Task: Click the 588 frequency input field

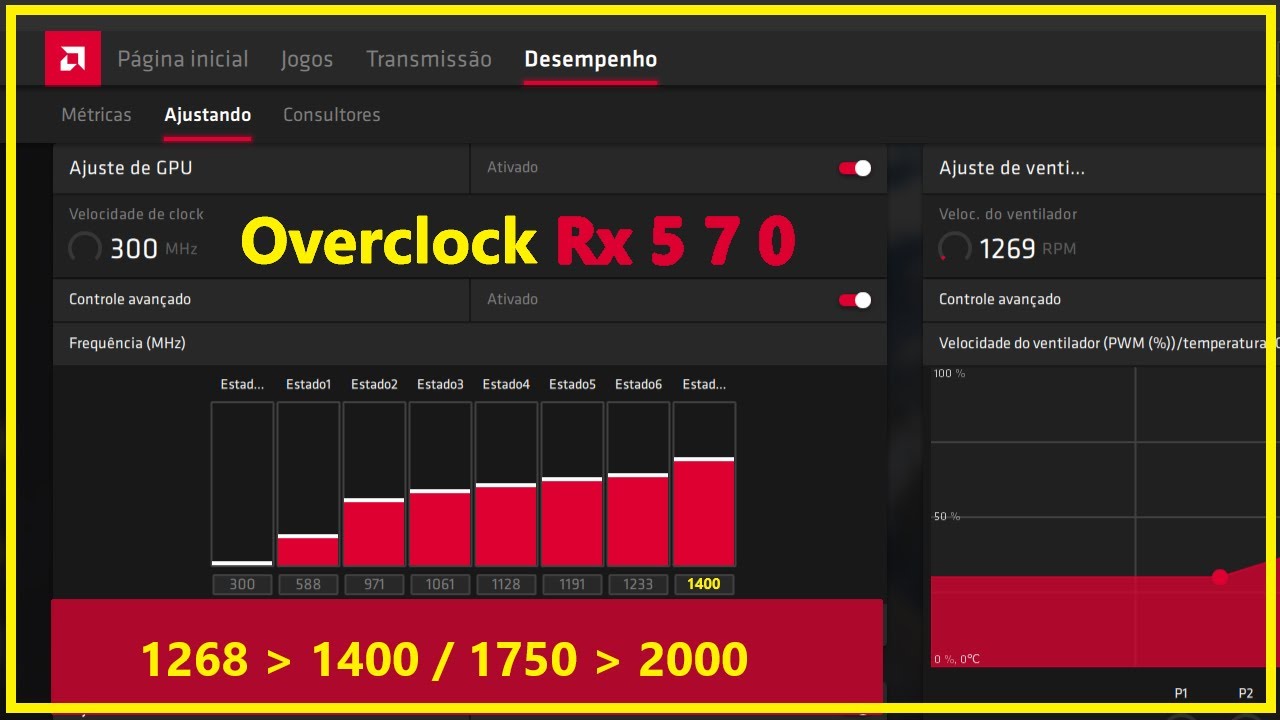Action: tap(308, 584)
